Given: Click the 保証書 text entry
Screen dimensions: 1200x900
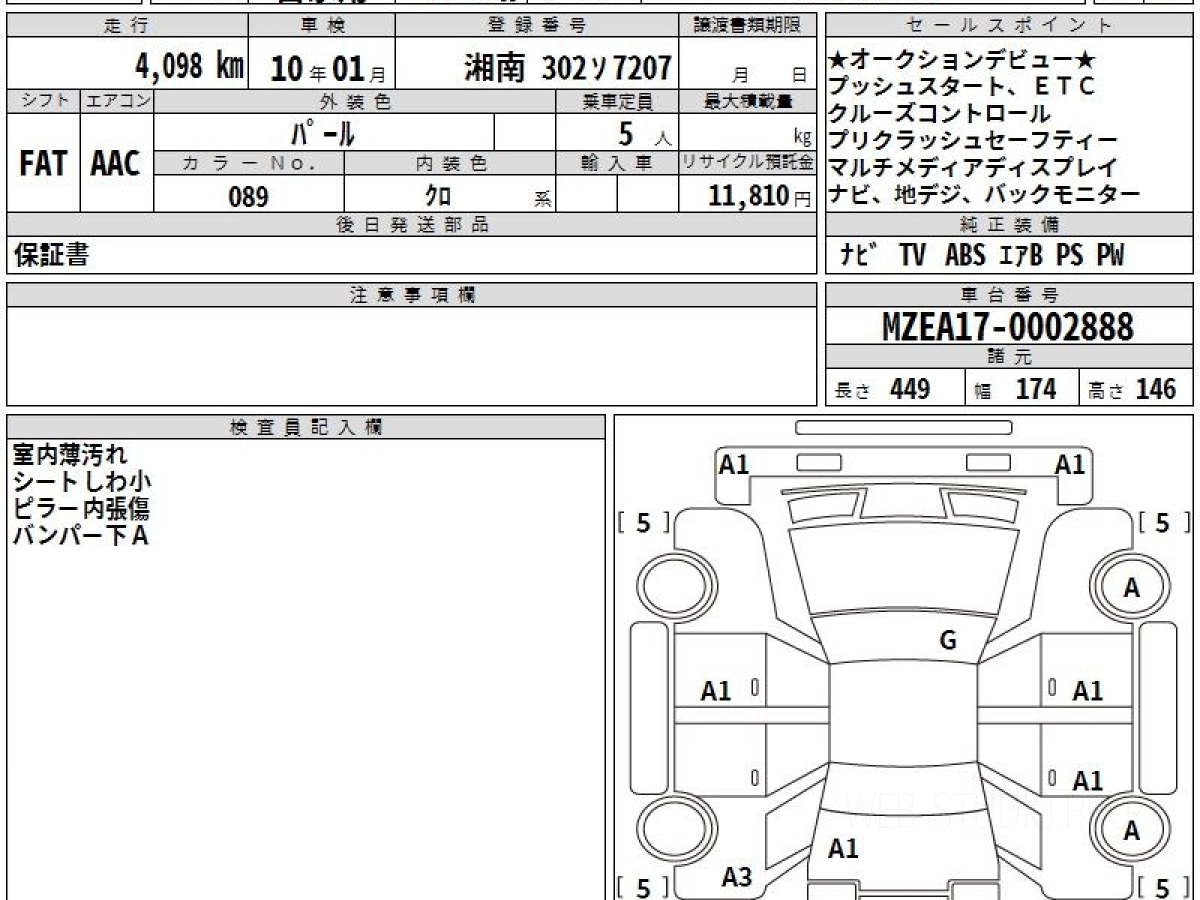Looking at the screenshot, I should 51,256.
